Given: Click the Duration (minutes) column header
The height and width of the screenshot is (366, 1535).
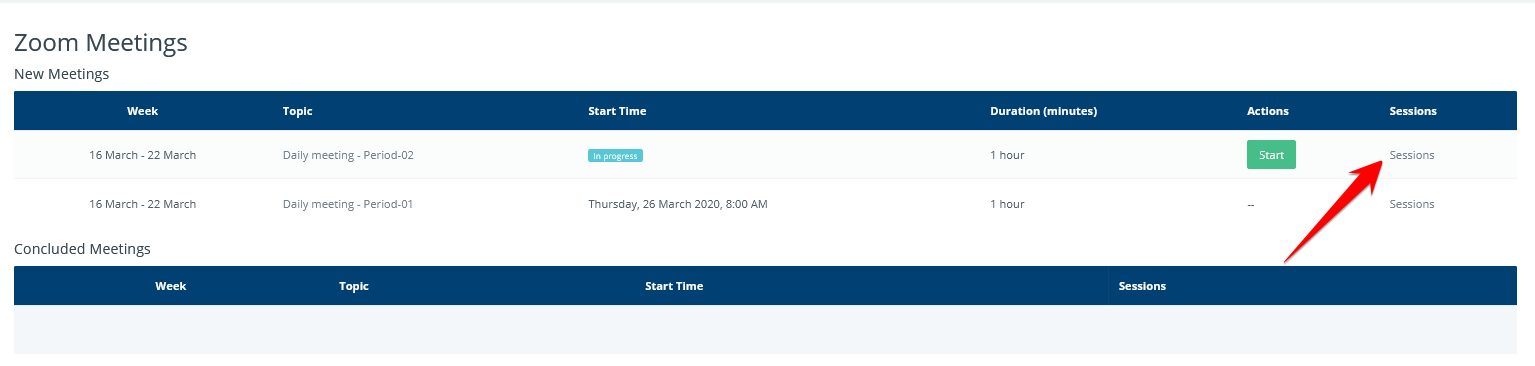Looking at the screenshot, I should tap(1044, 111).
